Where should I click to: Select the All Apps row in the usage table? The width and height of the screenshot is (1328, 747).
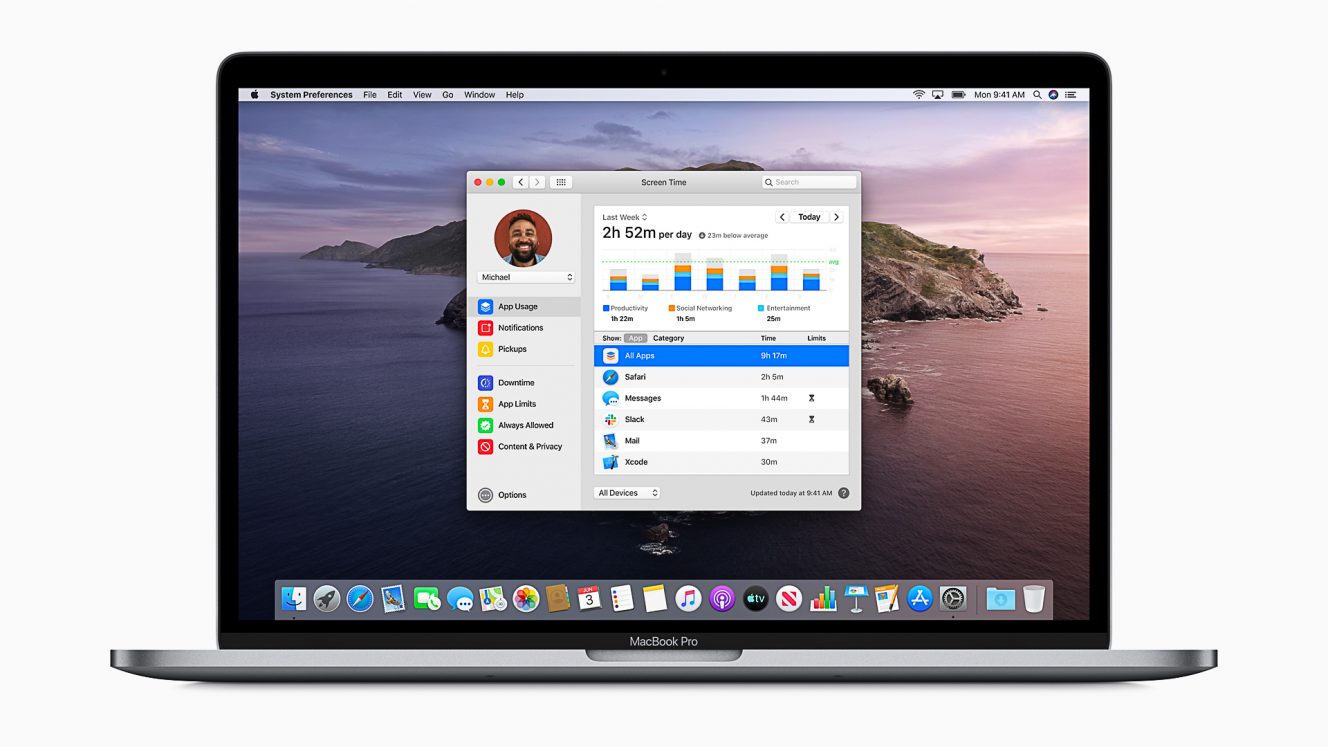[721, 356]
